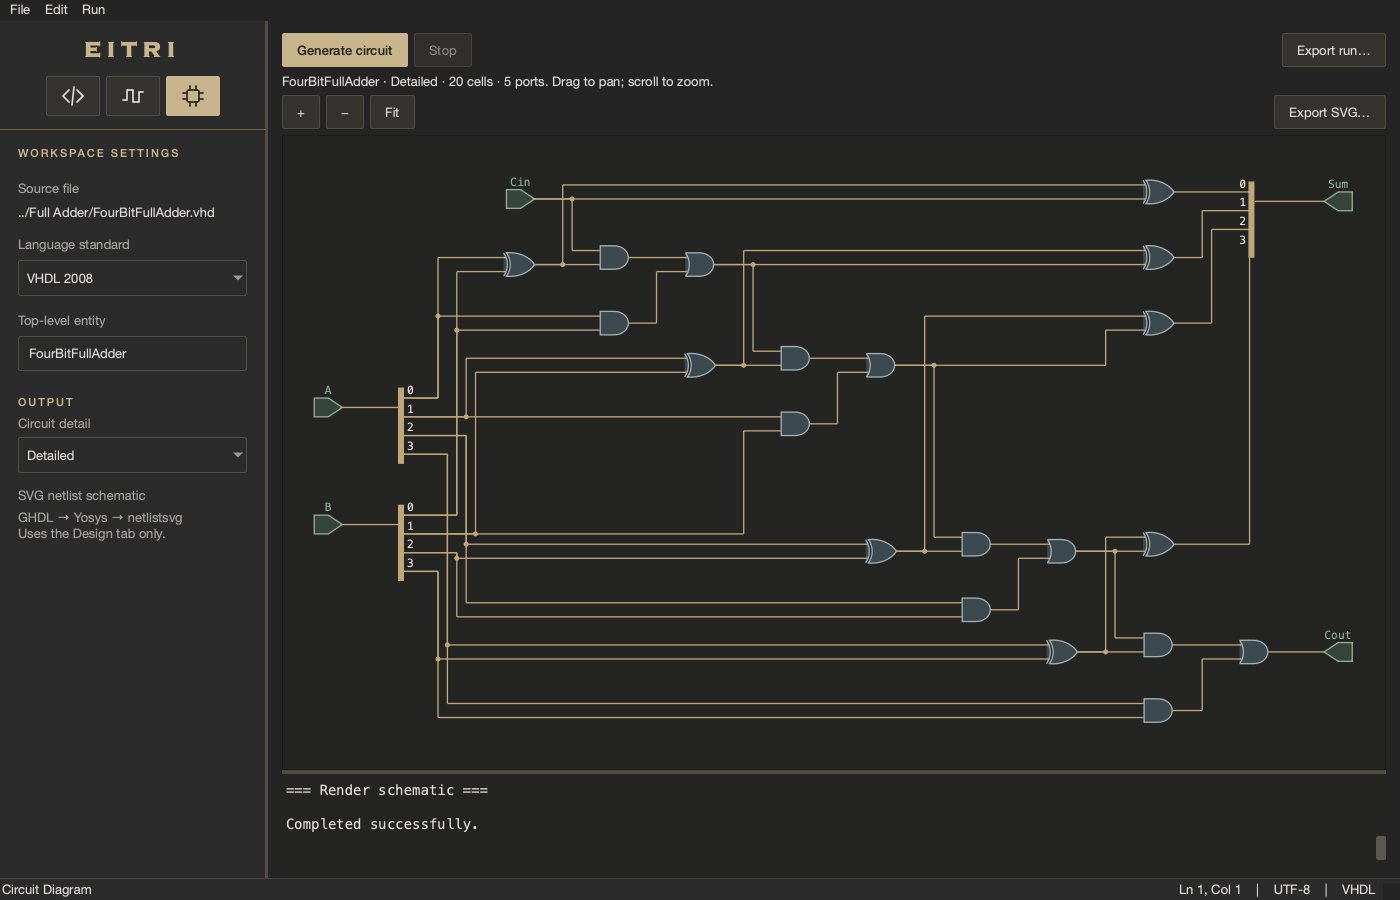This screenshot has height=900, width=1400.
Task: Click the Circuit Diagram status label
Action: pyautogui.click(x=47, y=889)
